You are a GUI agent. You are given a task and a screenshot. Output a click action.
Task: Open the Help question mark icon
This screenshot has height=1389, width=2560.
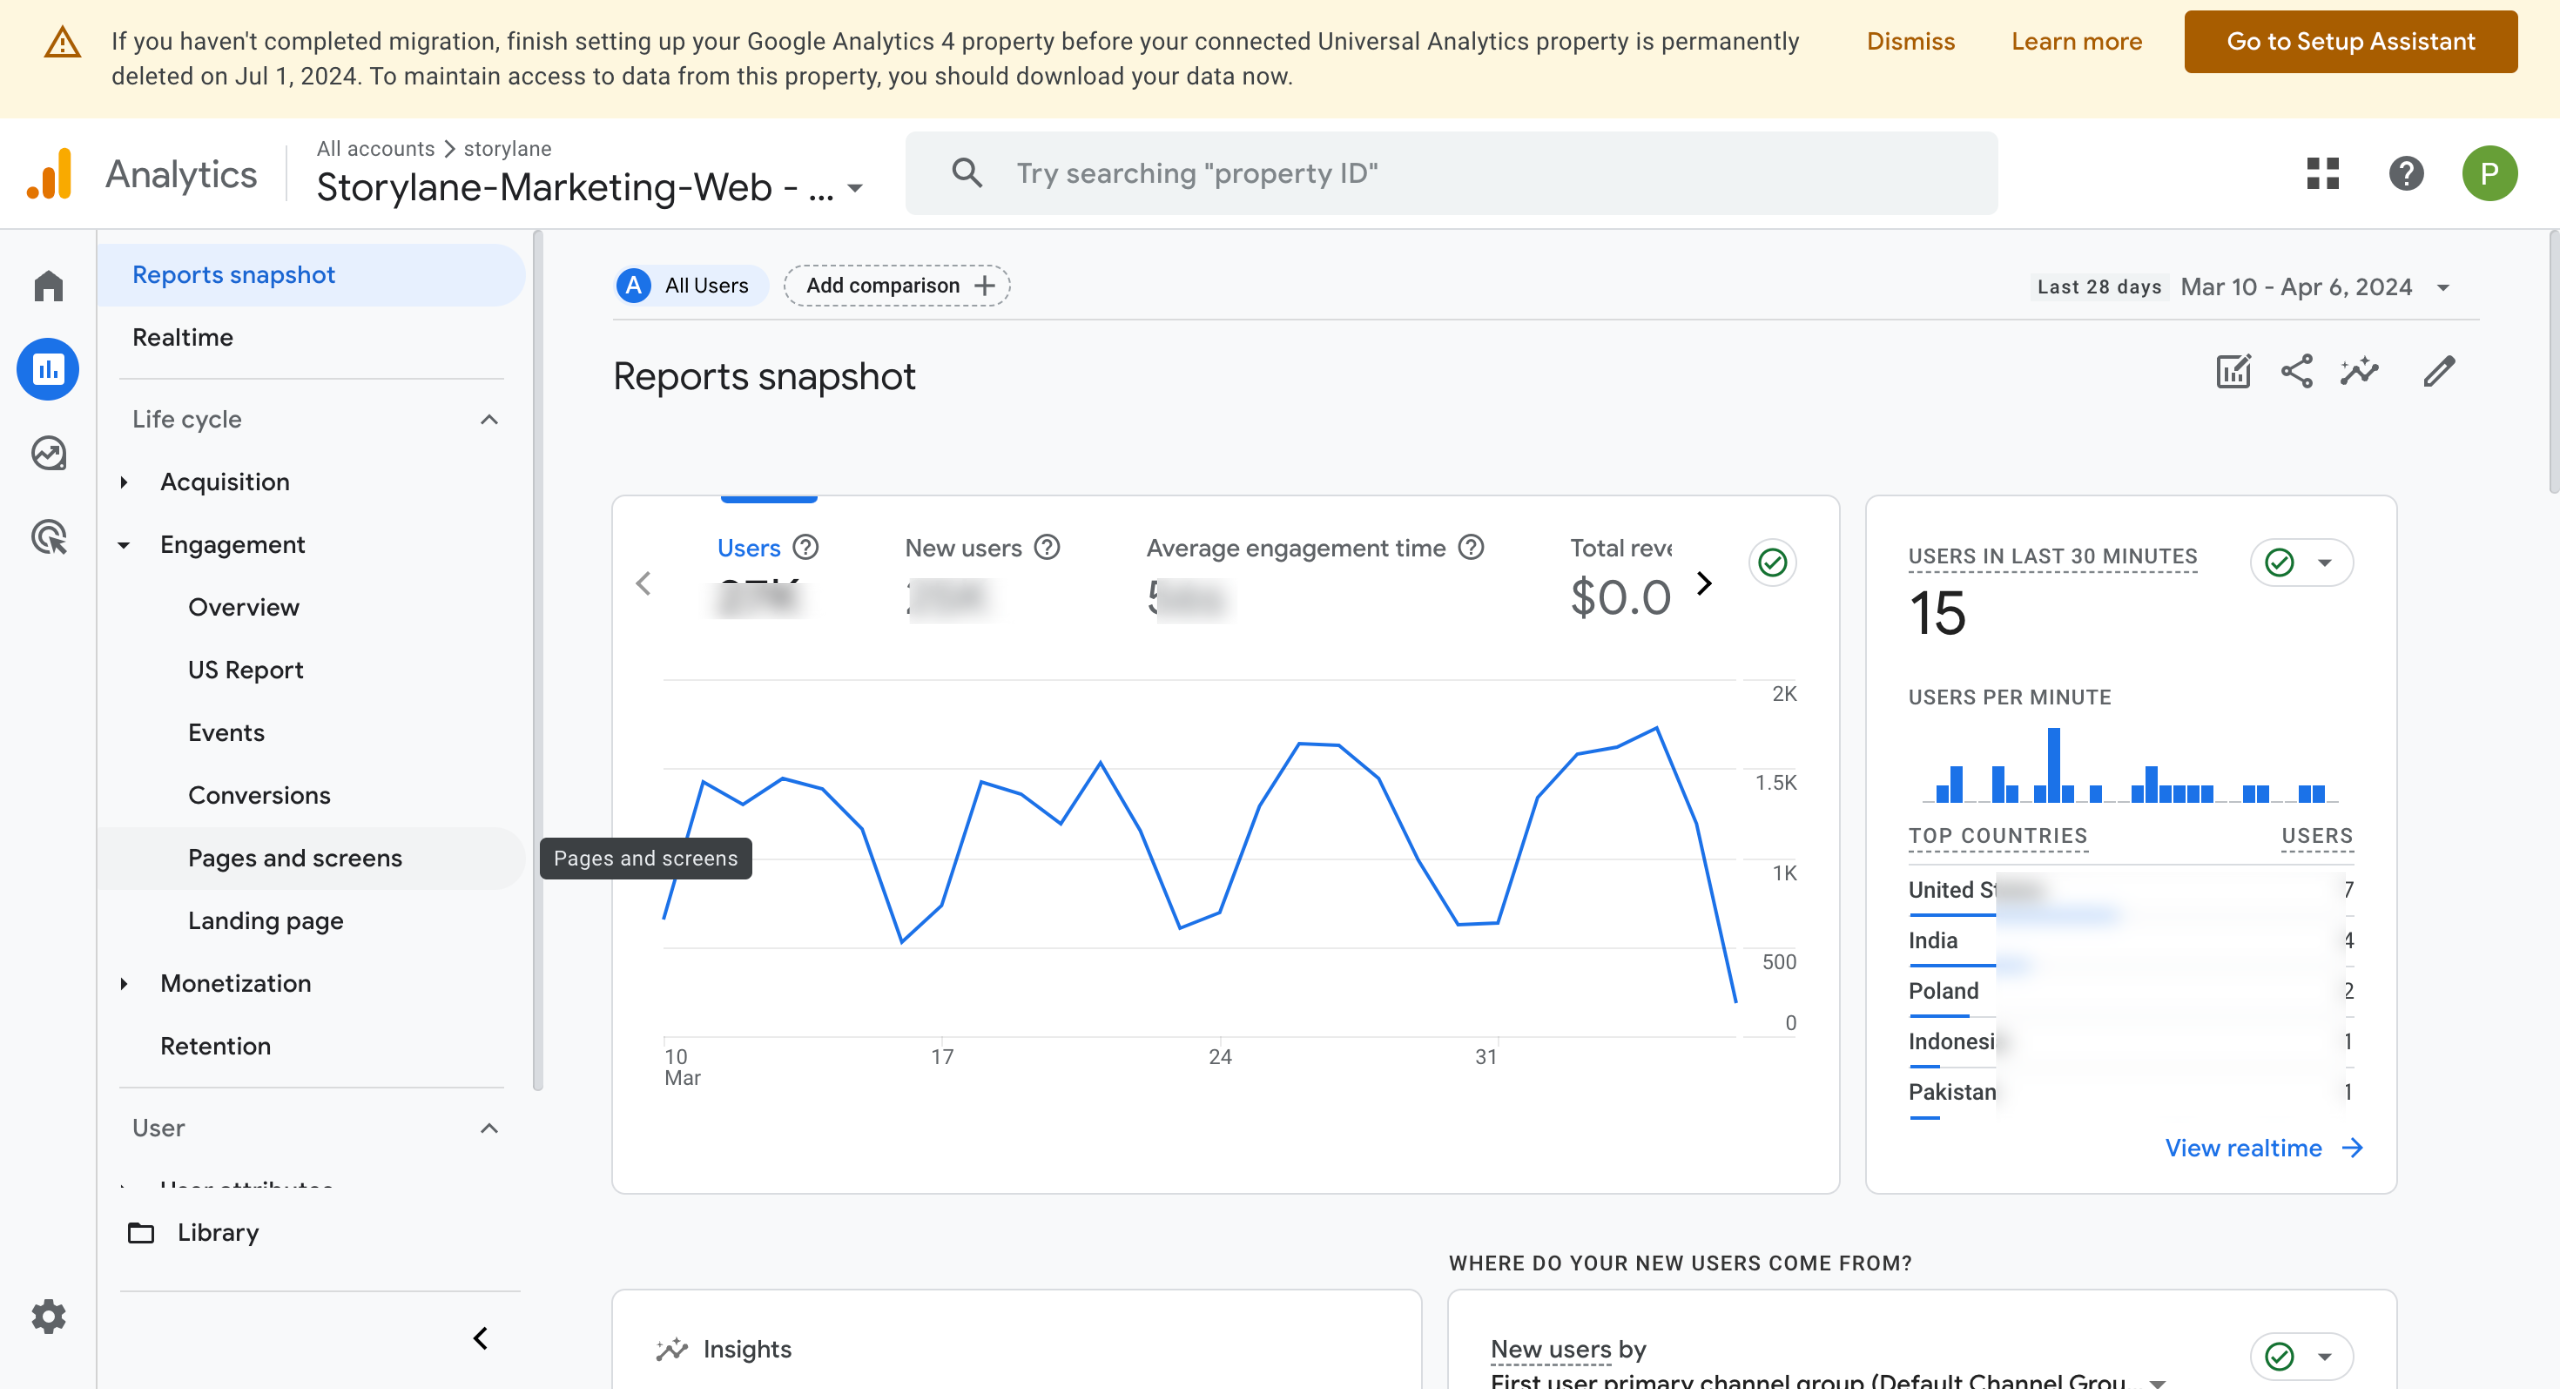pyautogui.click(x=2405, y=173)
